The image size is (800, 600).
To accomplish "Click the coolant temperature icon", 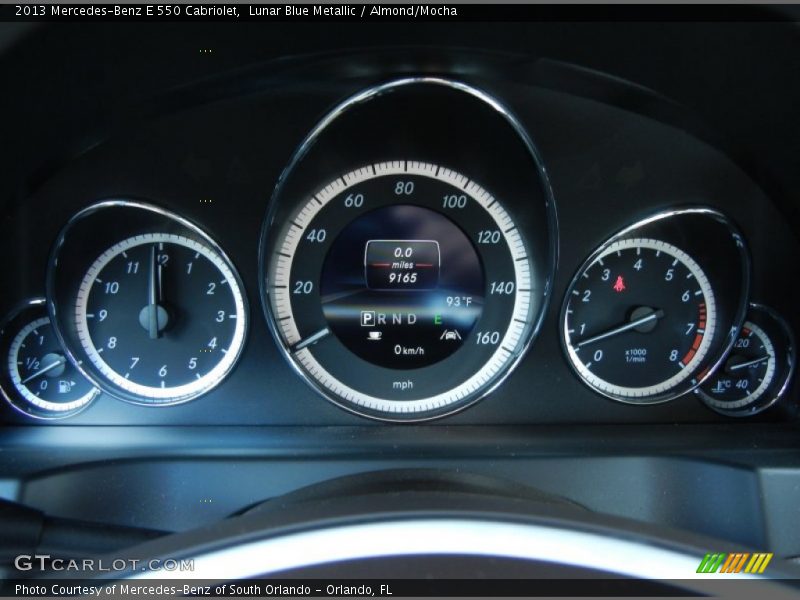I will [x=722, y=386].
